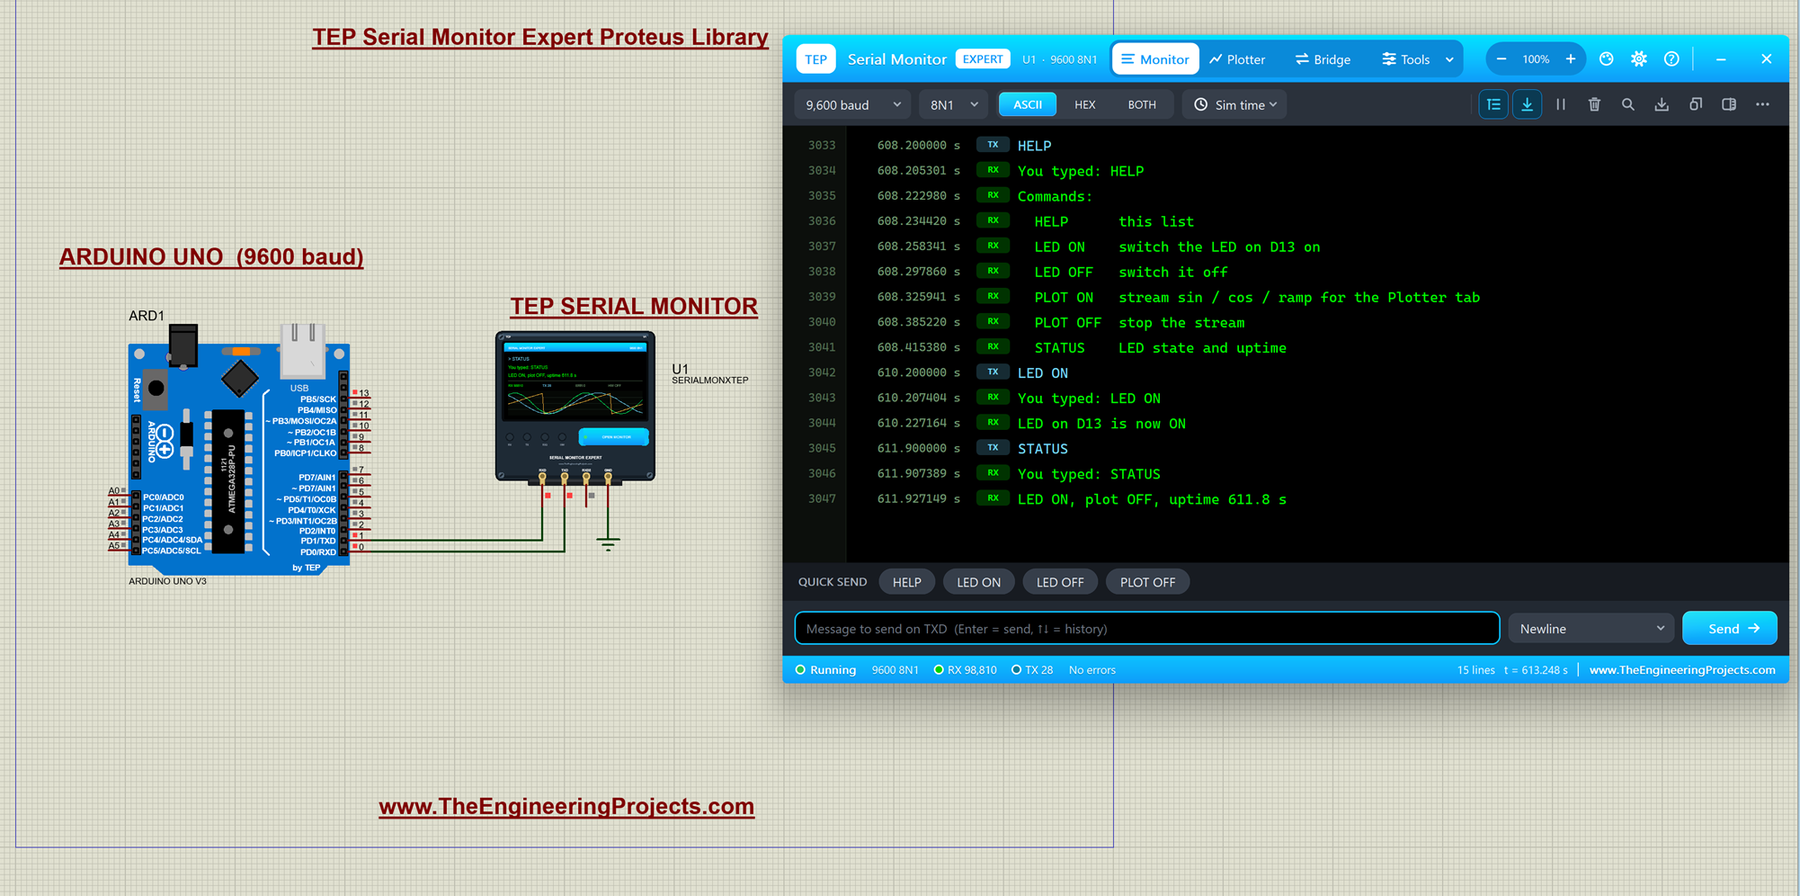The height and width of the screenshot is (896, 1800).
Task: Click the Arduino Reset button on board
Action: coord(156,389)
